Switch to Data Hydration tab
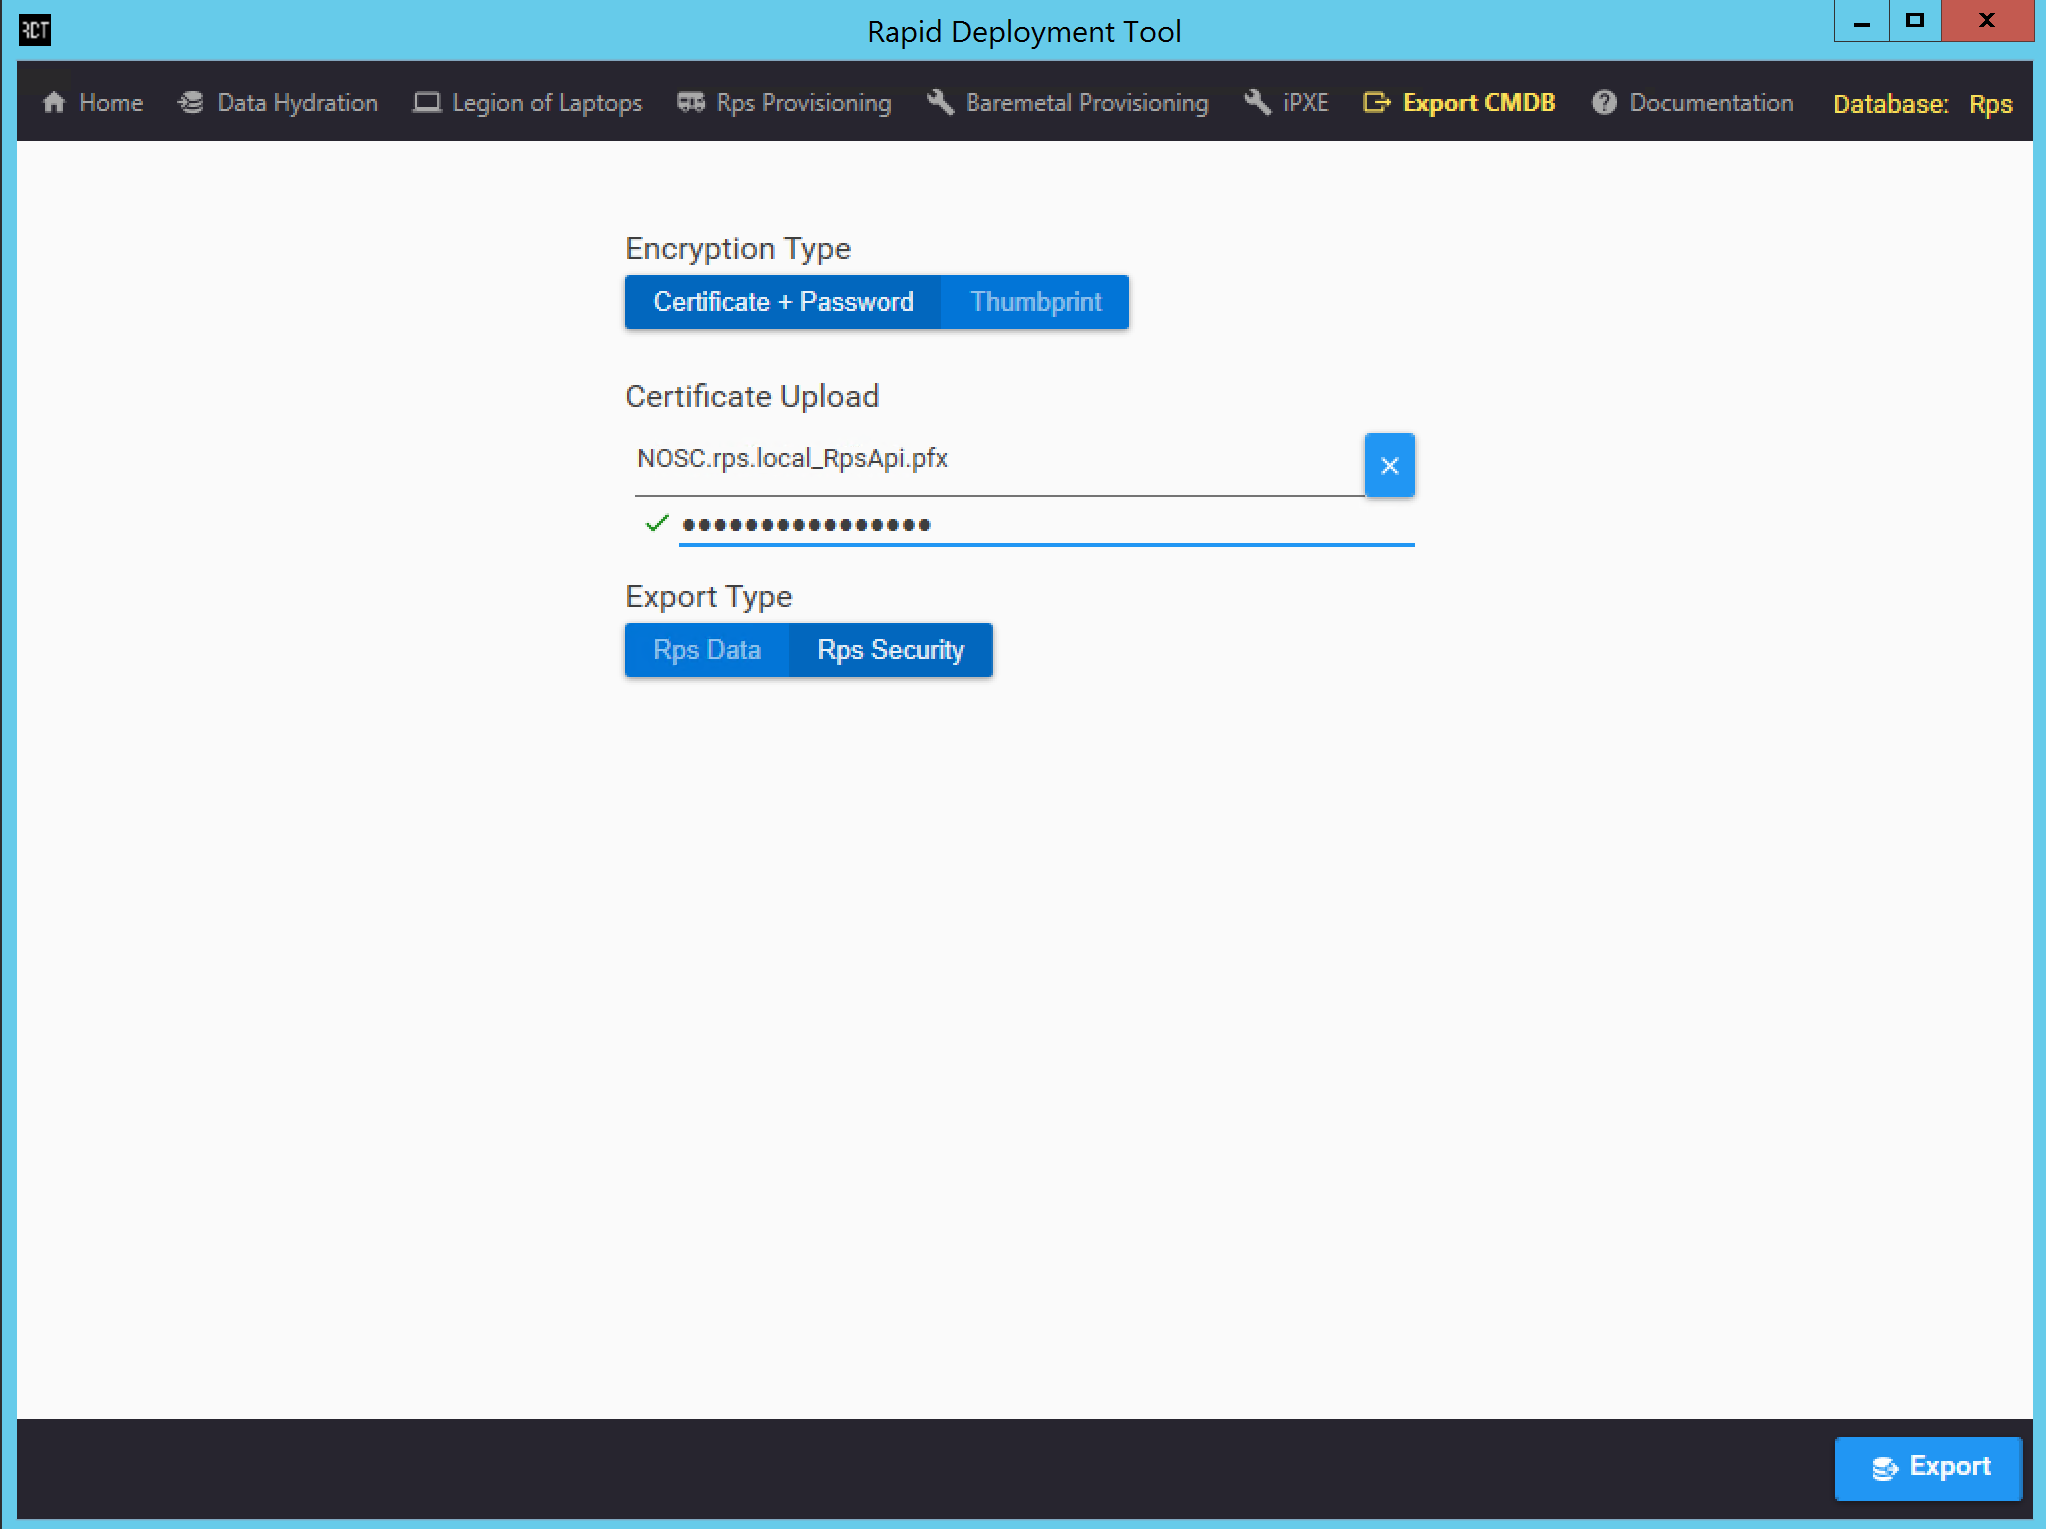Viewport: 2046px width, 1529px height. click(x=278, y=101)
